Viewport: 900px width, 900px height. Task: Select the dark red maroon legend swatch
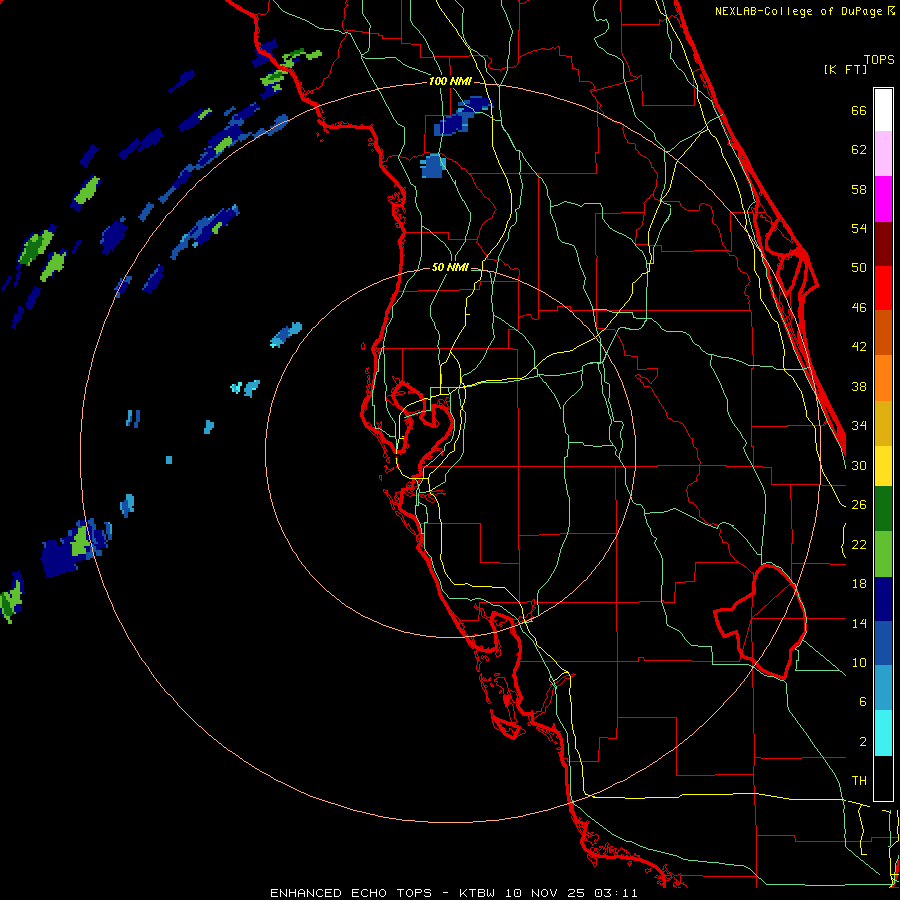[883, 243]
